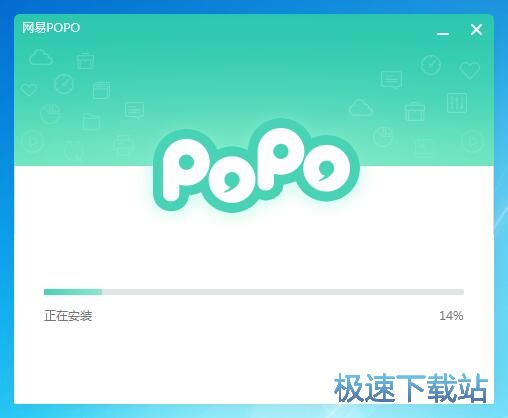Click the large POPO logo

click(256, 165)
